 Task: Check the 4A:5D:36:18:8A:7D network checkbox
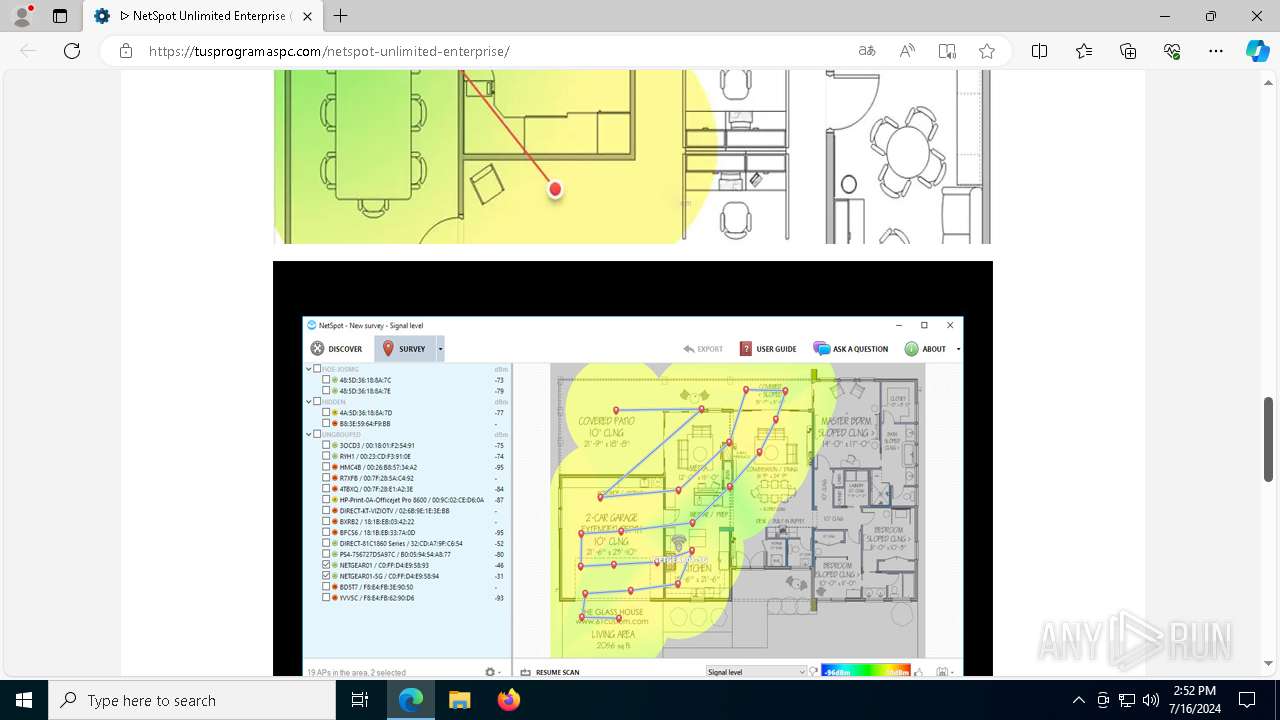click(x=327, y=412)
